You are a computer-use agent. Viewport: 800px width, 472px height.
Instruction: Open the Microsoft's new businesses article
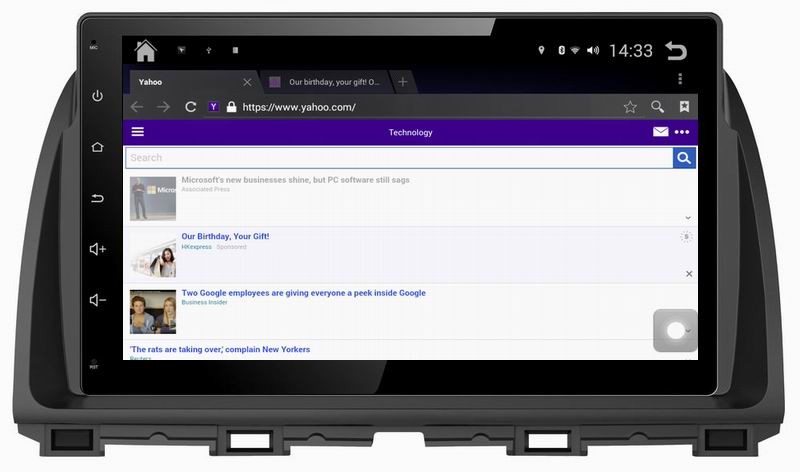pos(295,180)
